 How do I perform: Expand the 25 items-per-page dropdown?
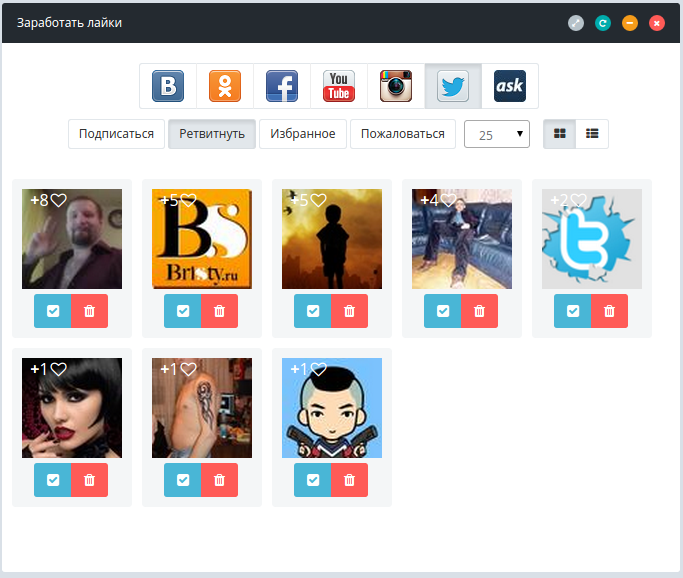pos(497,134)
